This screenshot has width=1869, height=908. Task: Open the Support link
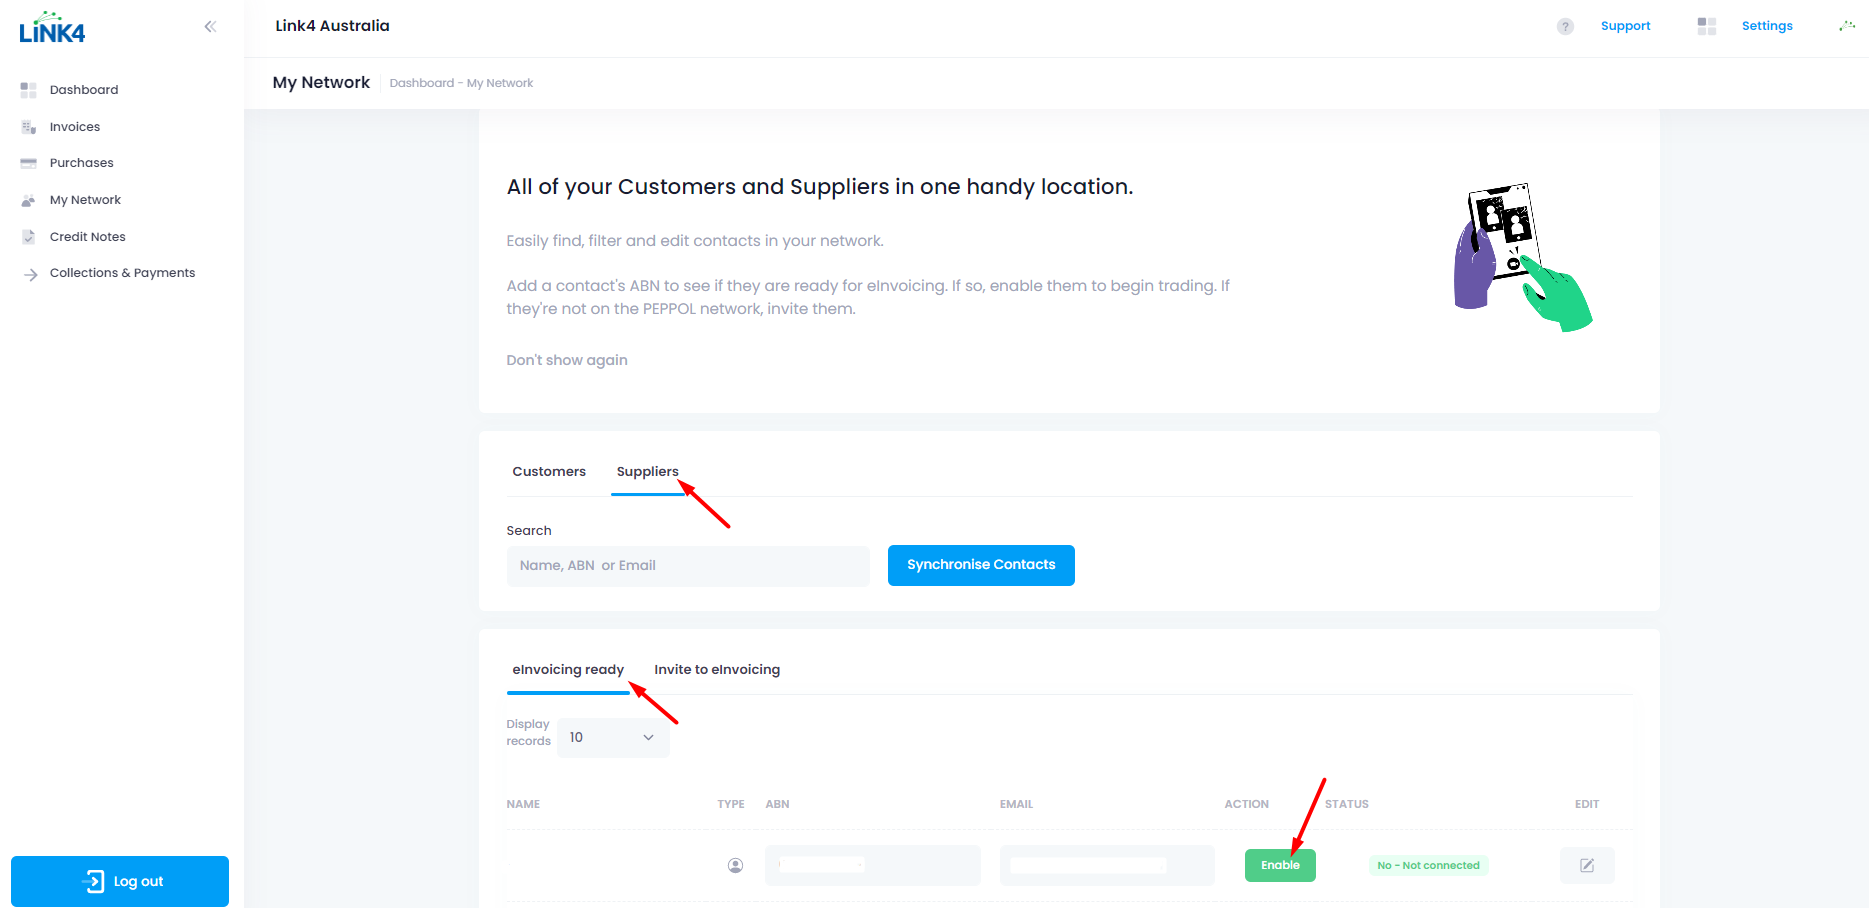[1625, 26]
